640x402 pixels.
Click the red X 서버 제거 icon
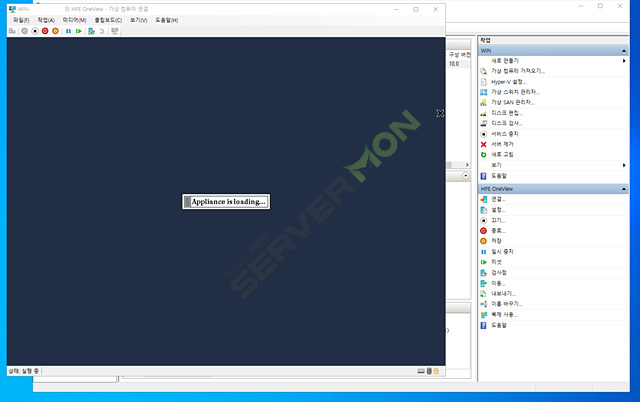coord(484,144)
